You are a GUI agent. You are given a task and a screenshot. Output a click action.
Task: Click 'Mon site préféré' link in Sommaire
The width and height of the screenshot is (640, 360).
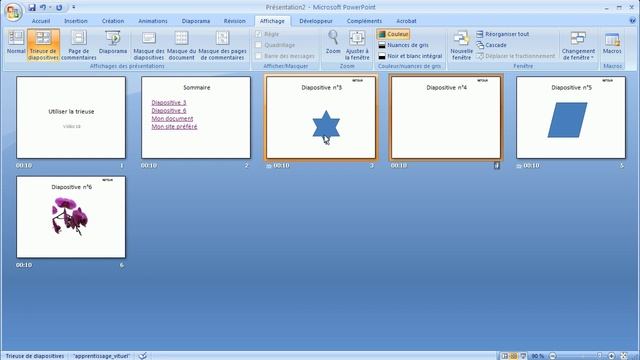[174, 127]
